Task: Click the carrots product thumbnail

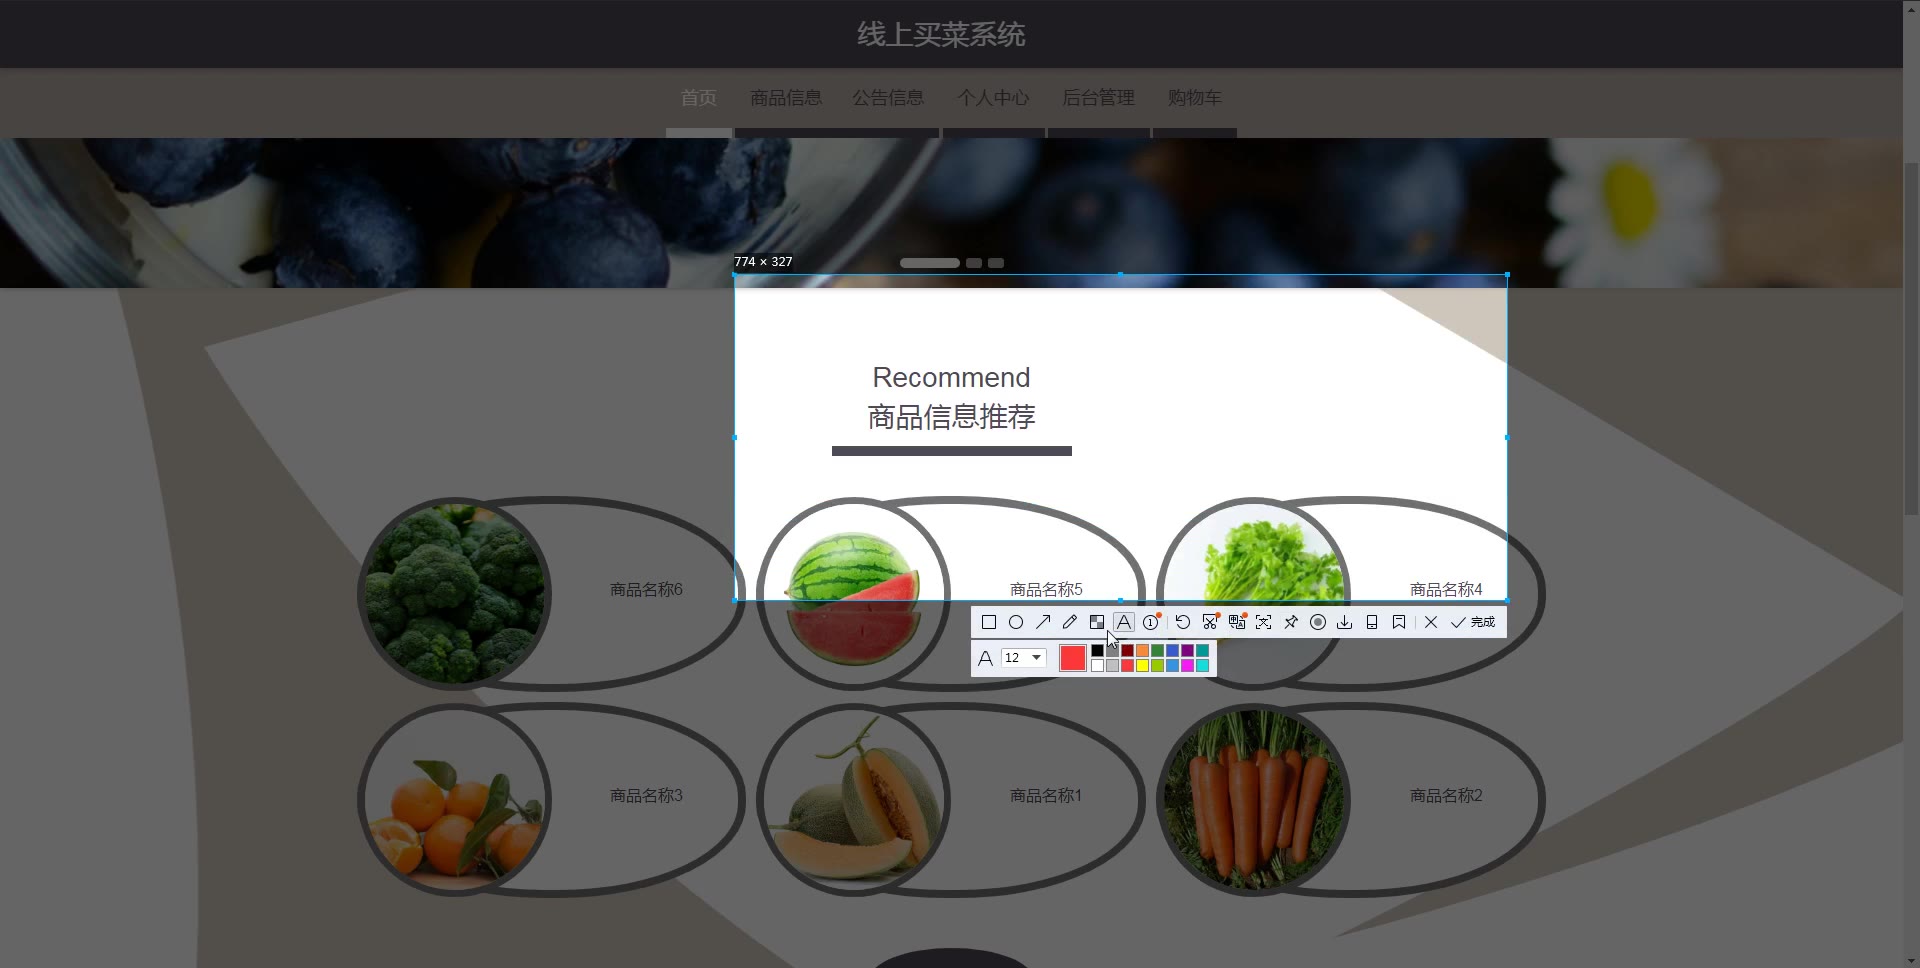Action: (x=1253, y=799)
